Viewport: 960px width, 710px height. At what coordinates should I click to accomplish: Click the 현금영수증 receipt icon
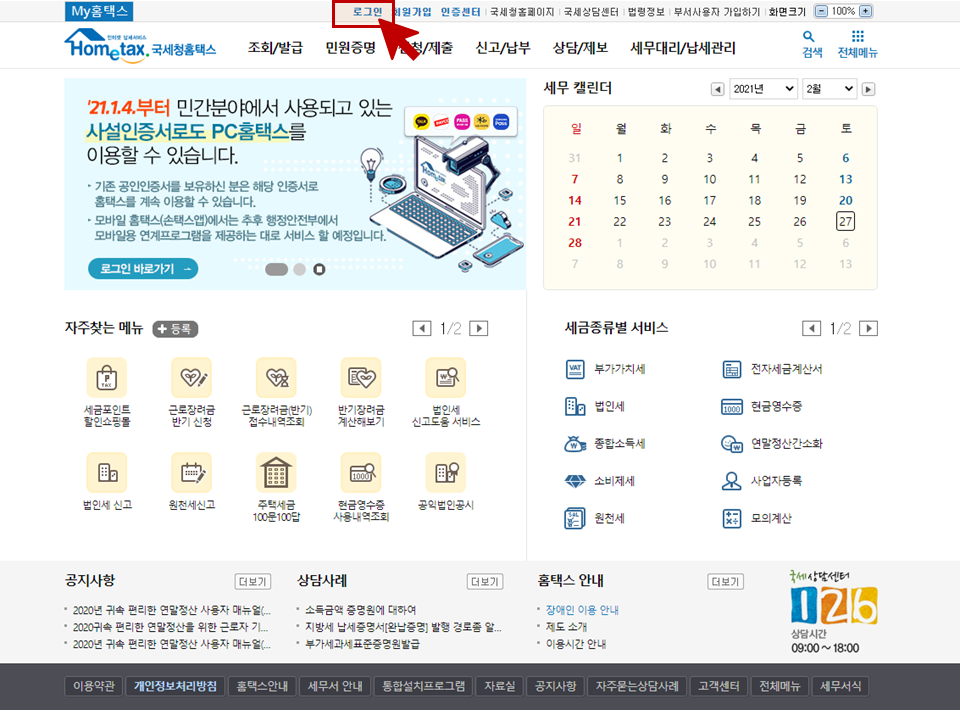click(x=732, y=406)
